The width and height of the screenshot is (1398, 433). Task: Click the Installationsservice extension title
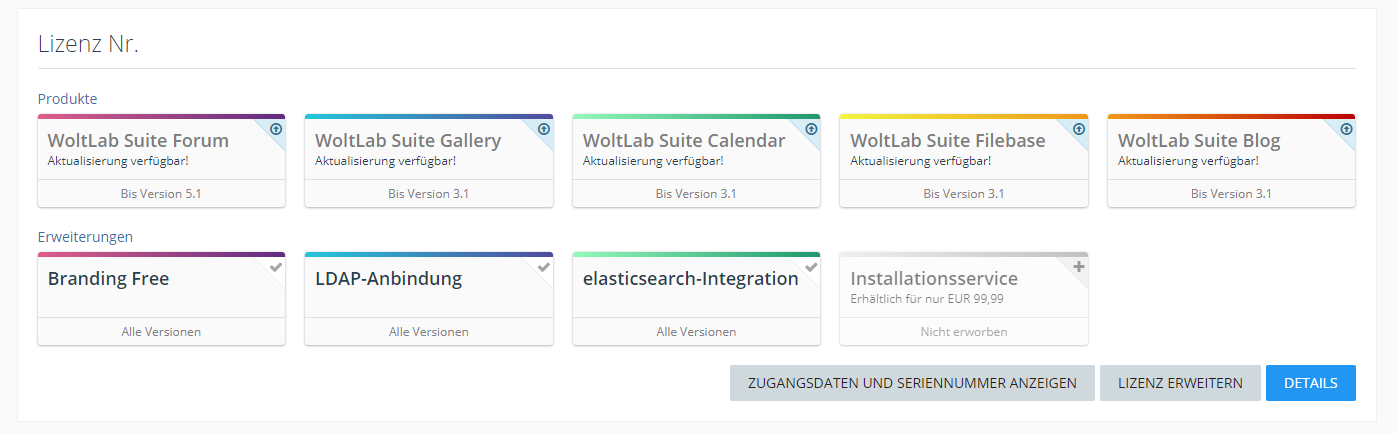[934, 279]
